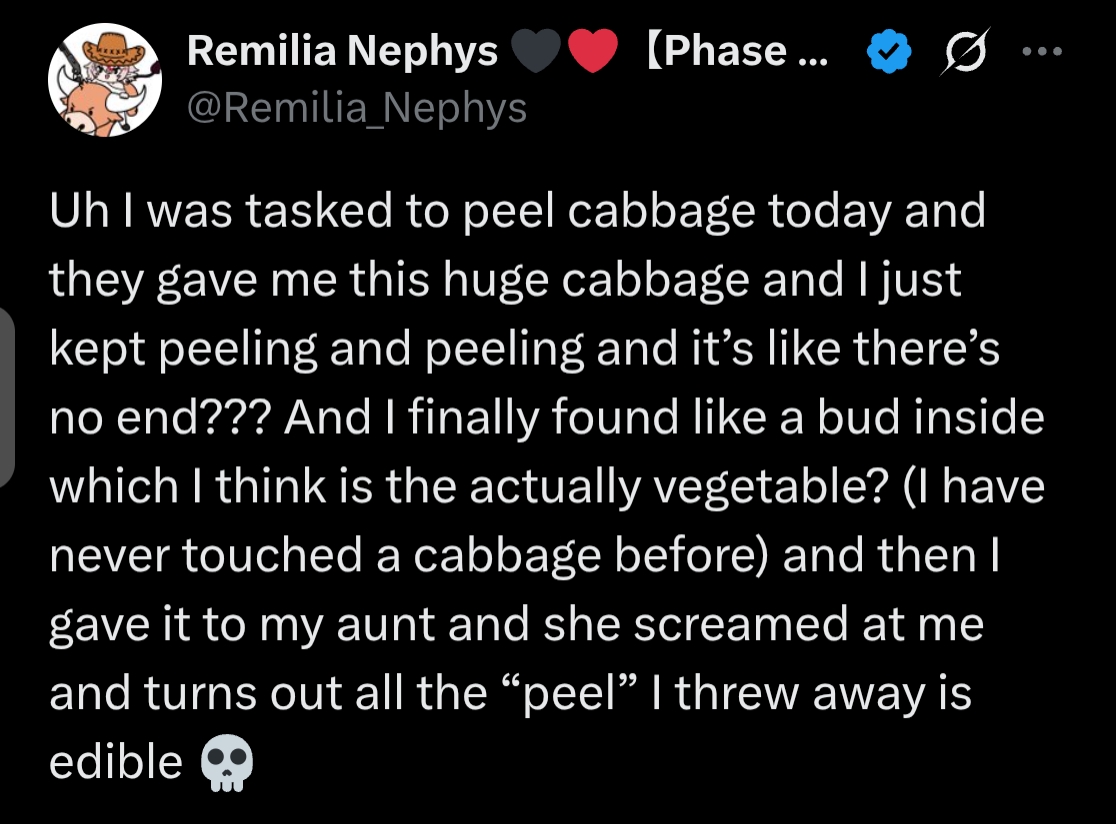The width and height of the screenshot is (1116, 824).
Task: Click the skull emoji after edible
Action: coord(227,763)
